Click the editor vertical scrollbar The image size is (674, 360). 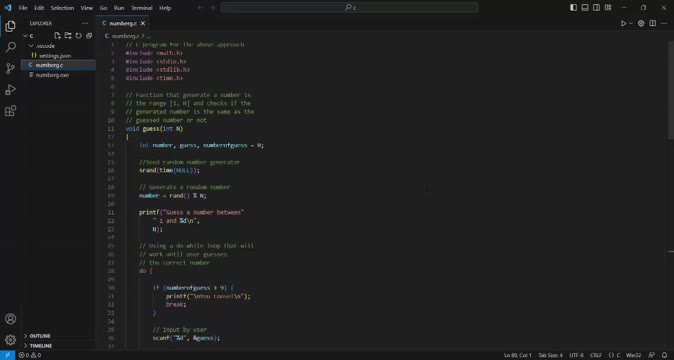pos(671,90)
